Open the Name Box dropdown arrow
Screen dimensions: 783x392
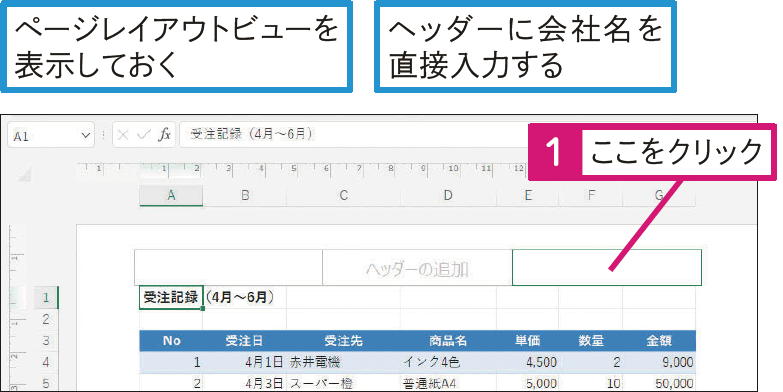pyautogui.click(x=85, y=135)
